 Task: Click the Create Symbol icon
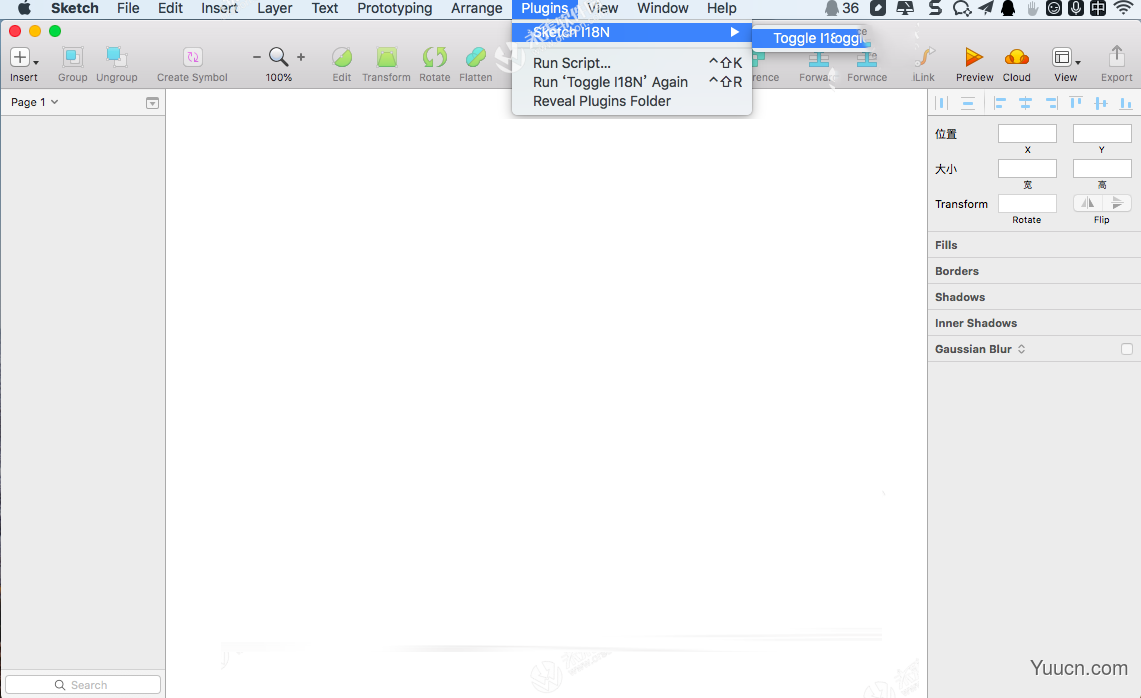click(x=192, y=57)
